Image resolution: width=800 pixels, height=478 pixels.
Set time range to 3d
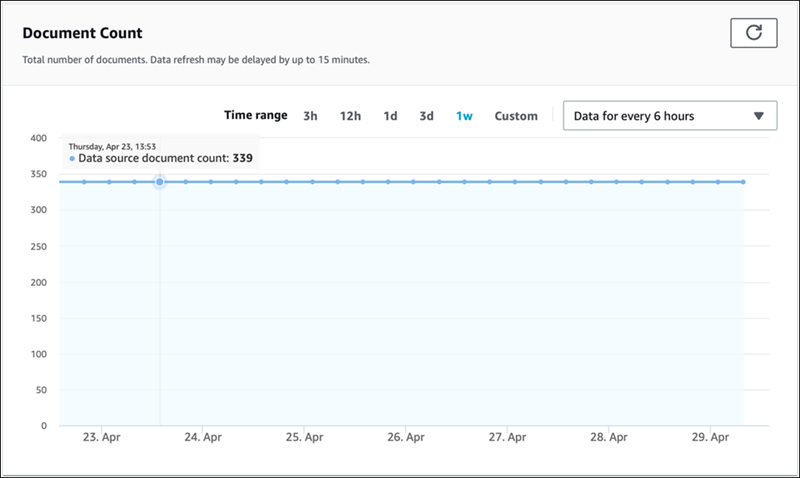[426, 116]
